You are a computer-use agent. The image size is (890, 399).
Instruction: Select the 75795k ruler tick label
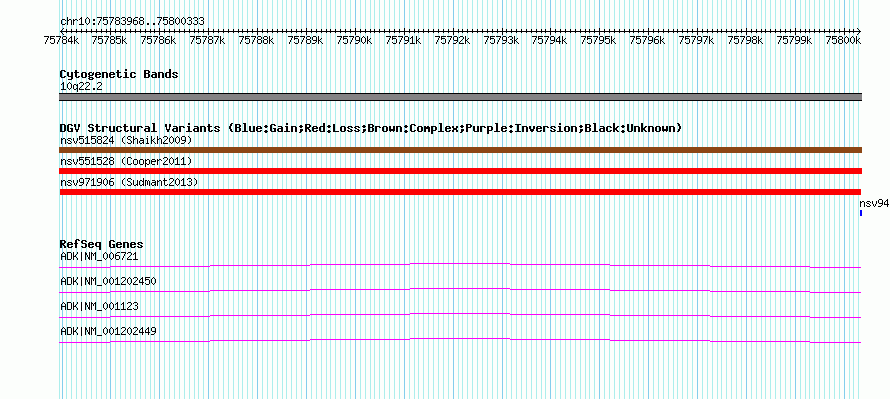[599, 40]
